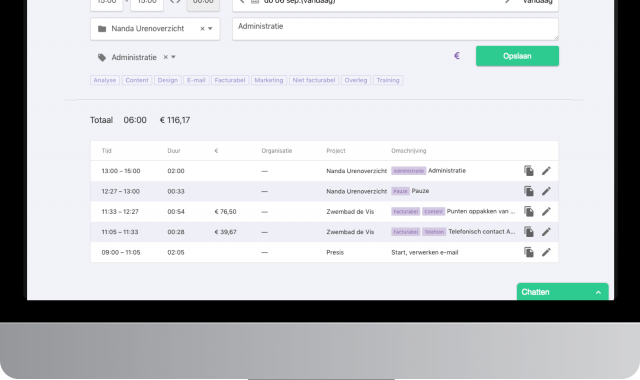640x380 pixels.
Task: Copy the Pauze time entry
Action: [x=529, y=191]
